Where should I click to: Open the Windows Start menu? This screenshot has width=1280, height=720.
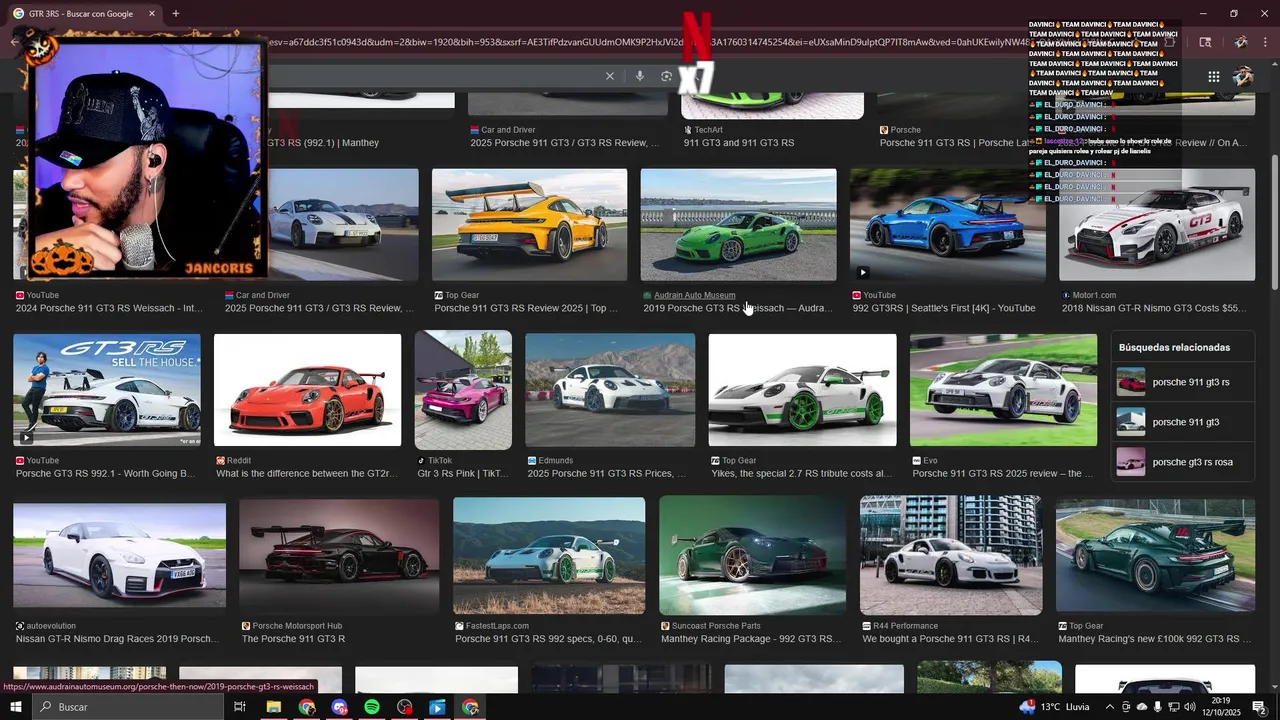click(x=15, y=707)
